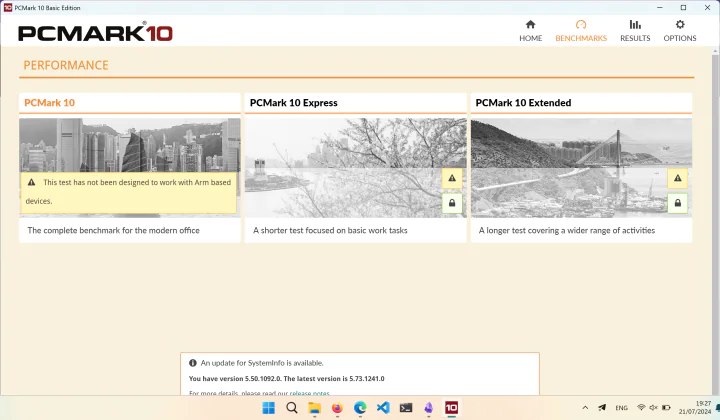This screenshot has width=720, height=420.
Task: Select the PCMark 10 benchmark title
Action: click(49, 103)
